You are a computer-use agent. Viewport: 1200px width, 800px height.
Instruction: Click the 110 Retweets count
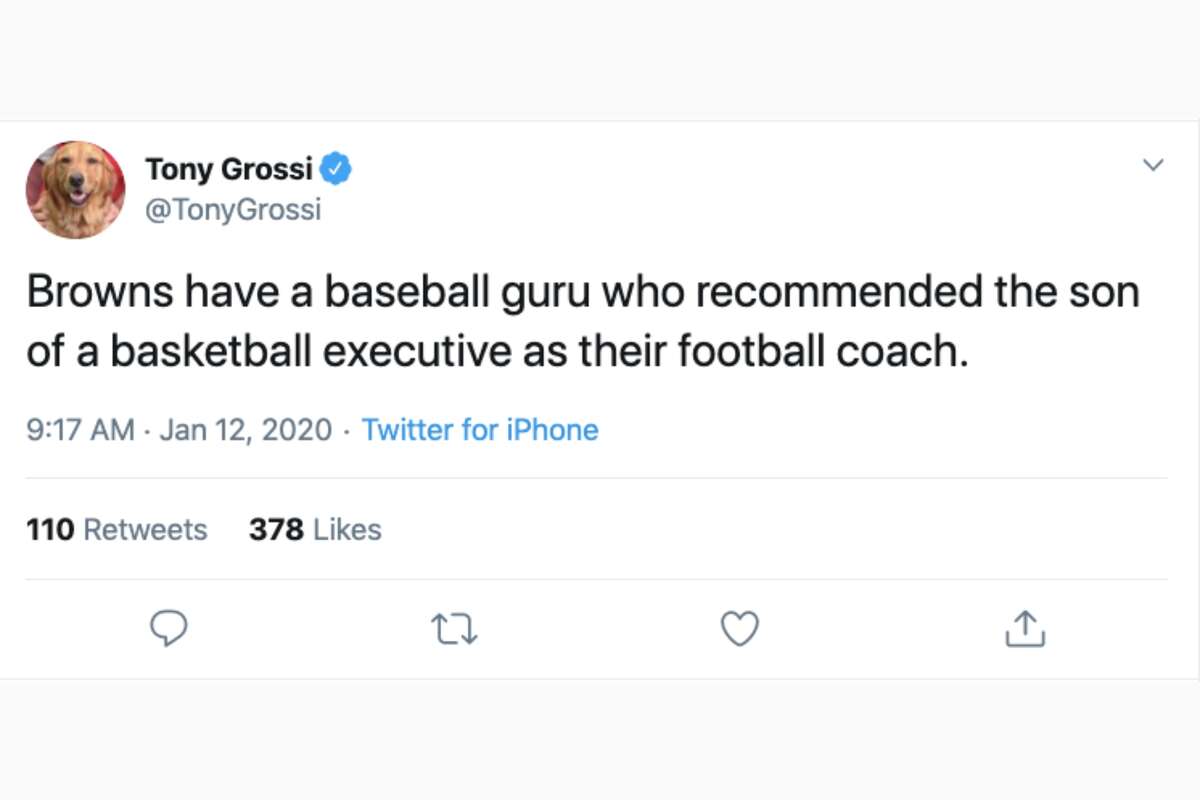(x=117, y=529)
